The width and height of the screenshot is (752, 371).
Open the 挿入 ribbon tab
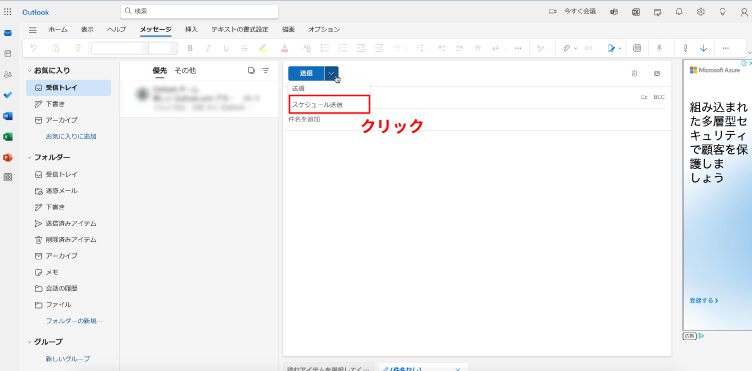(x=191, y=30)
